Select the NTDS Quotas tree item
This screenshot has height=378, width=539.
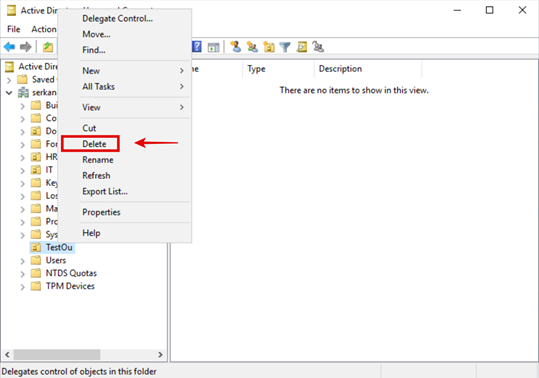[72, 273]
